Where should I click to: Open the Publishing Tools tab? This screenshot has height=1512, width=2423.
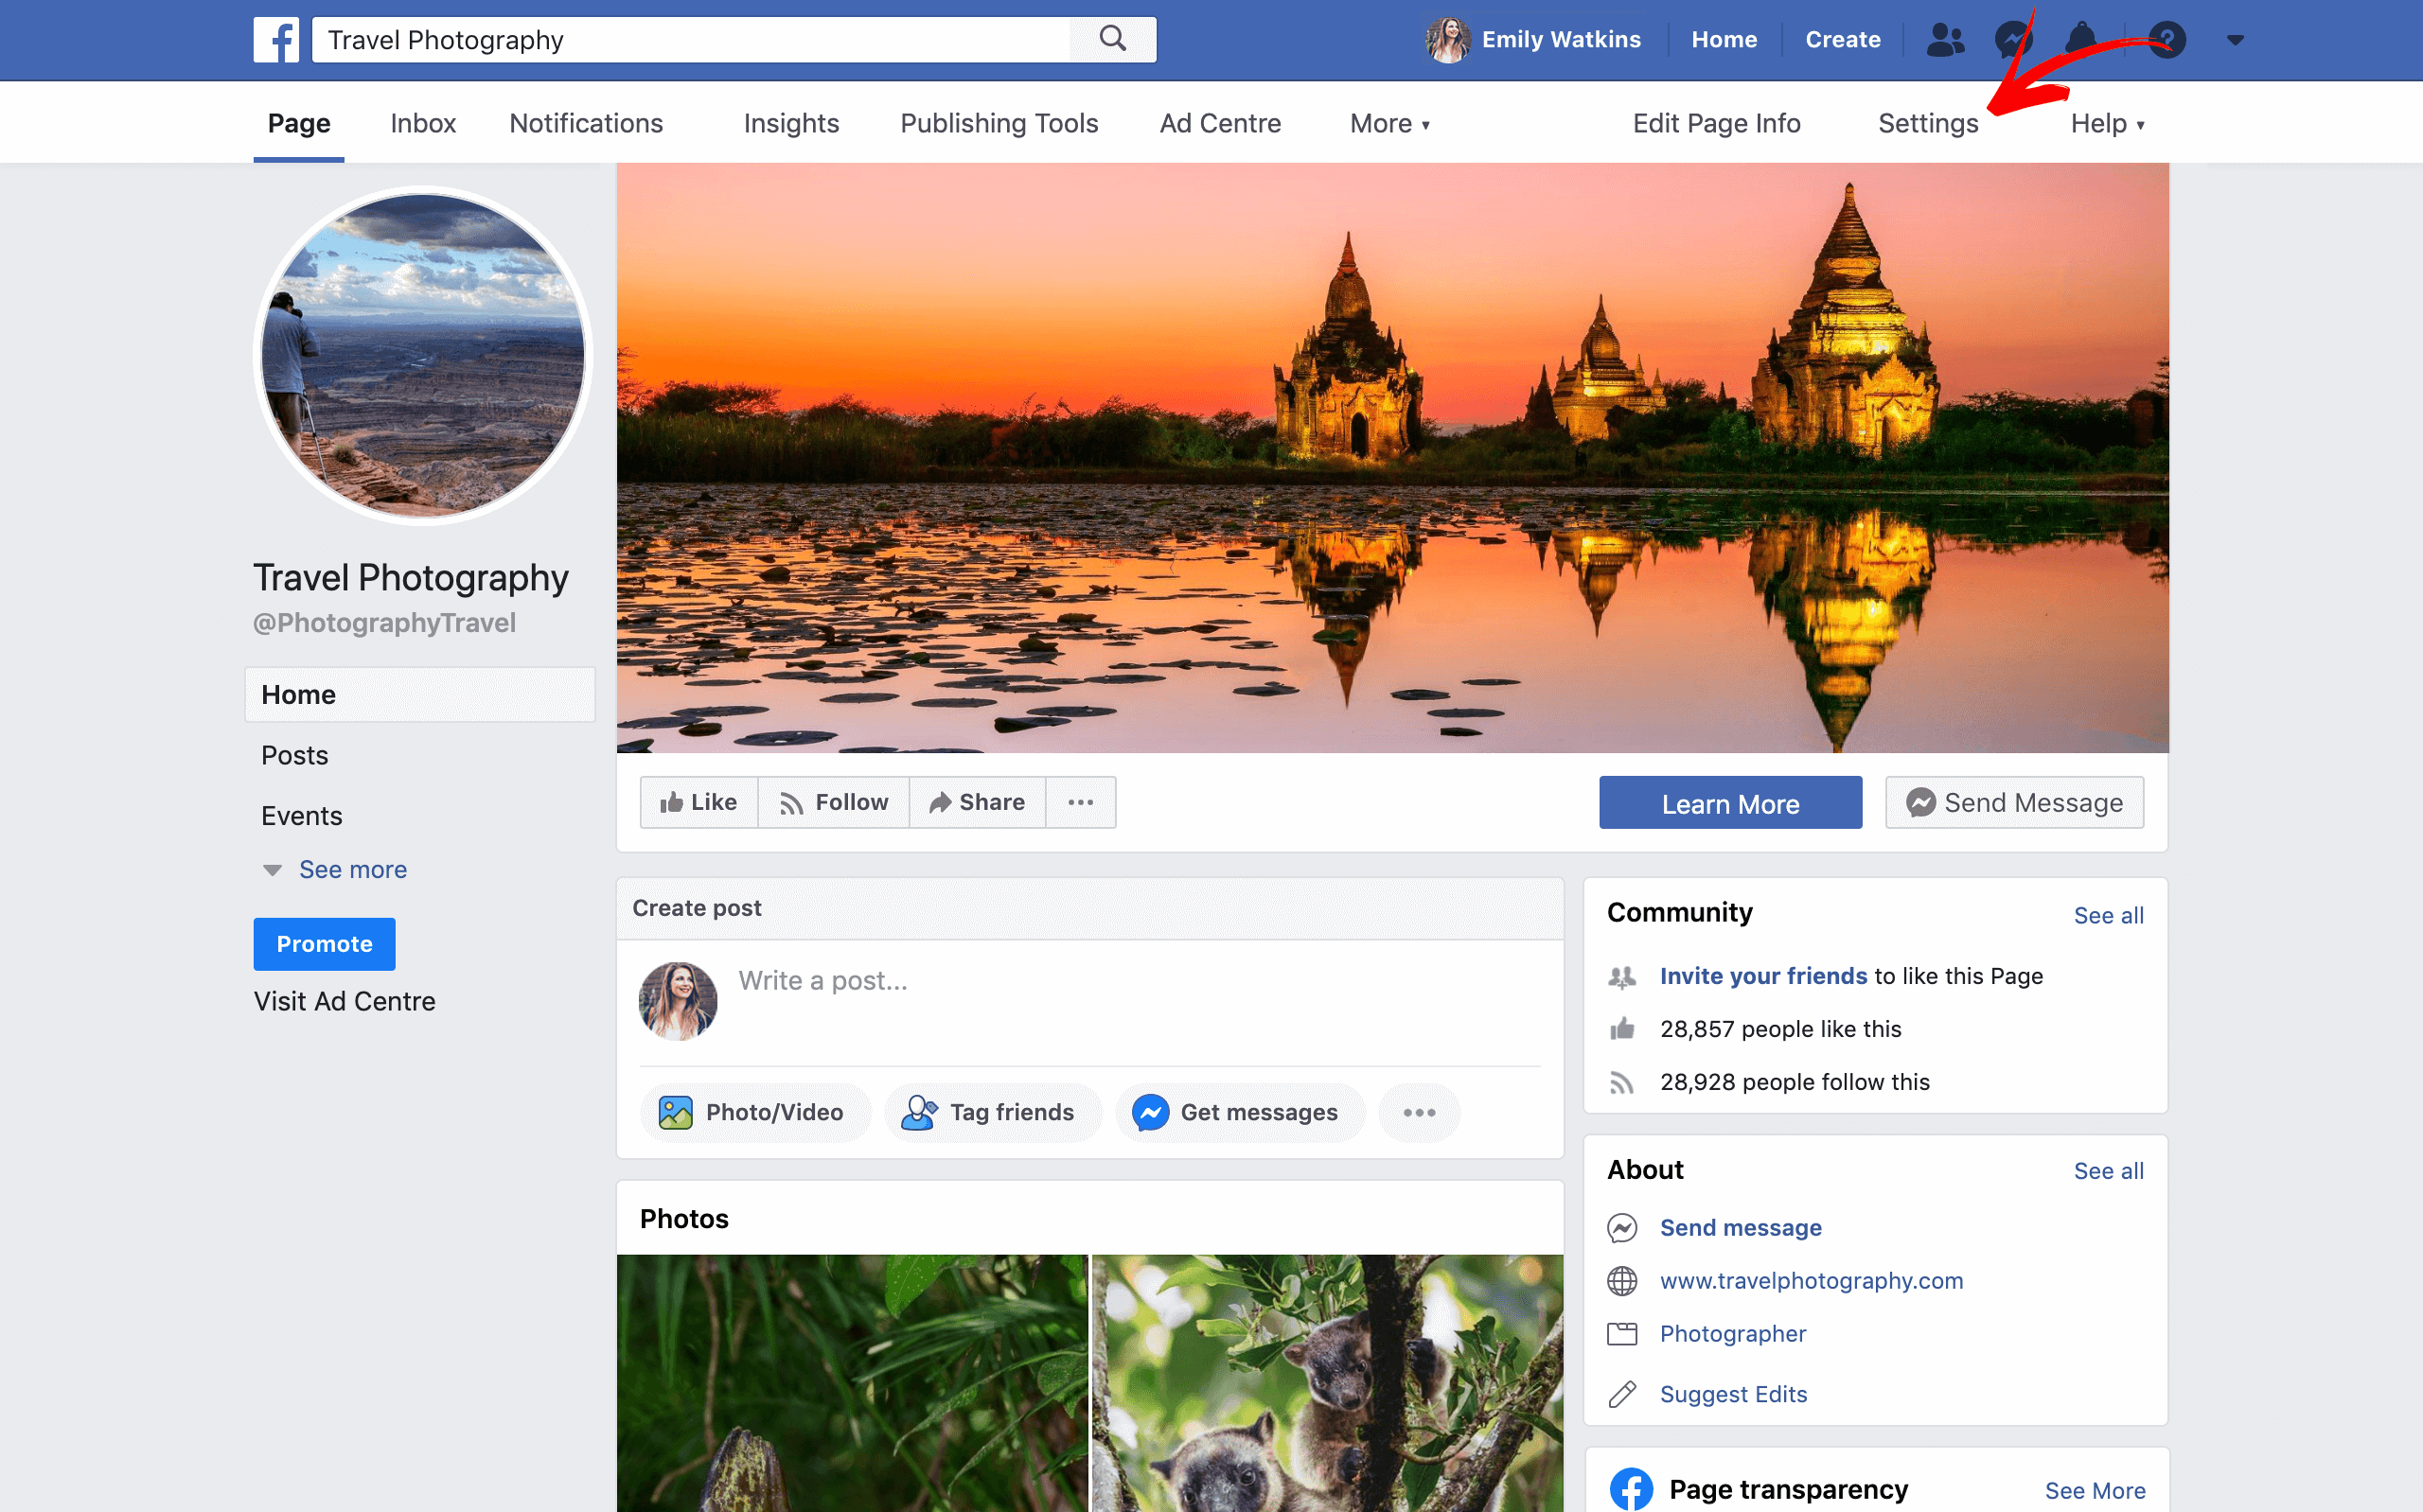998,123
